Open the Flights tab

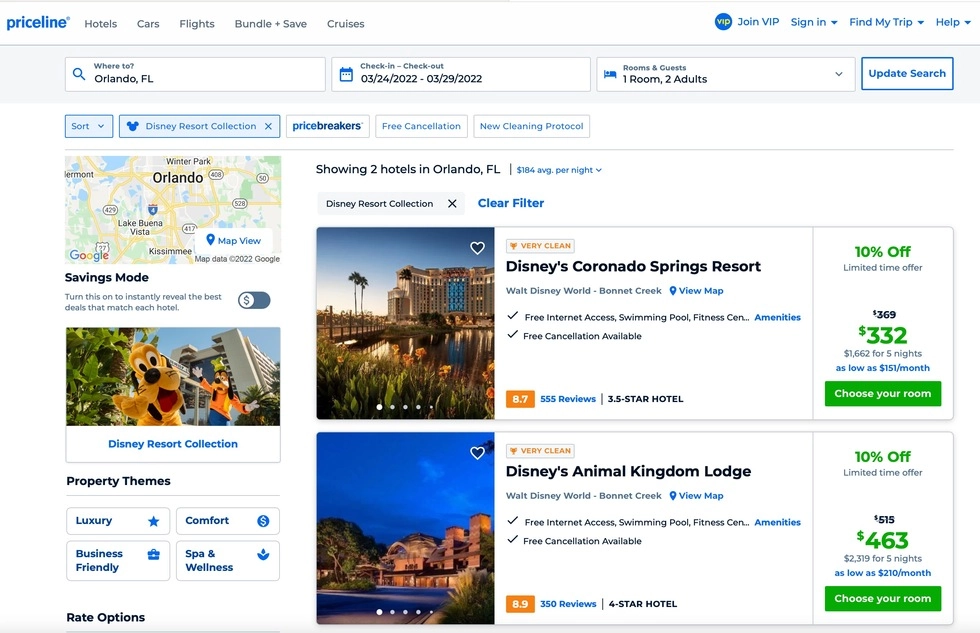(197, 24)
